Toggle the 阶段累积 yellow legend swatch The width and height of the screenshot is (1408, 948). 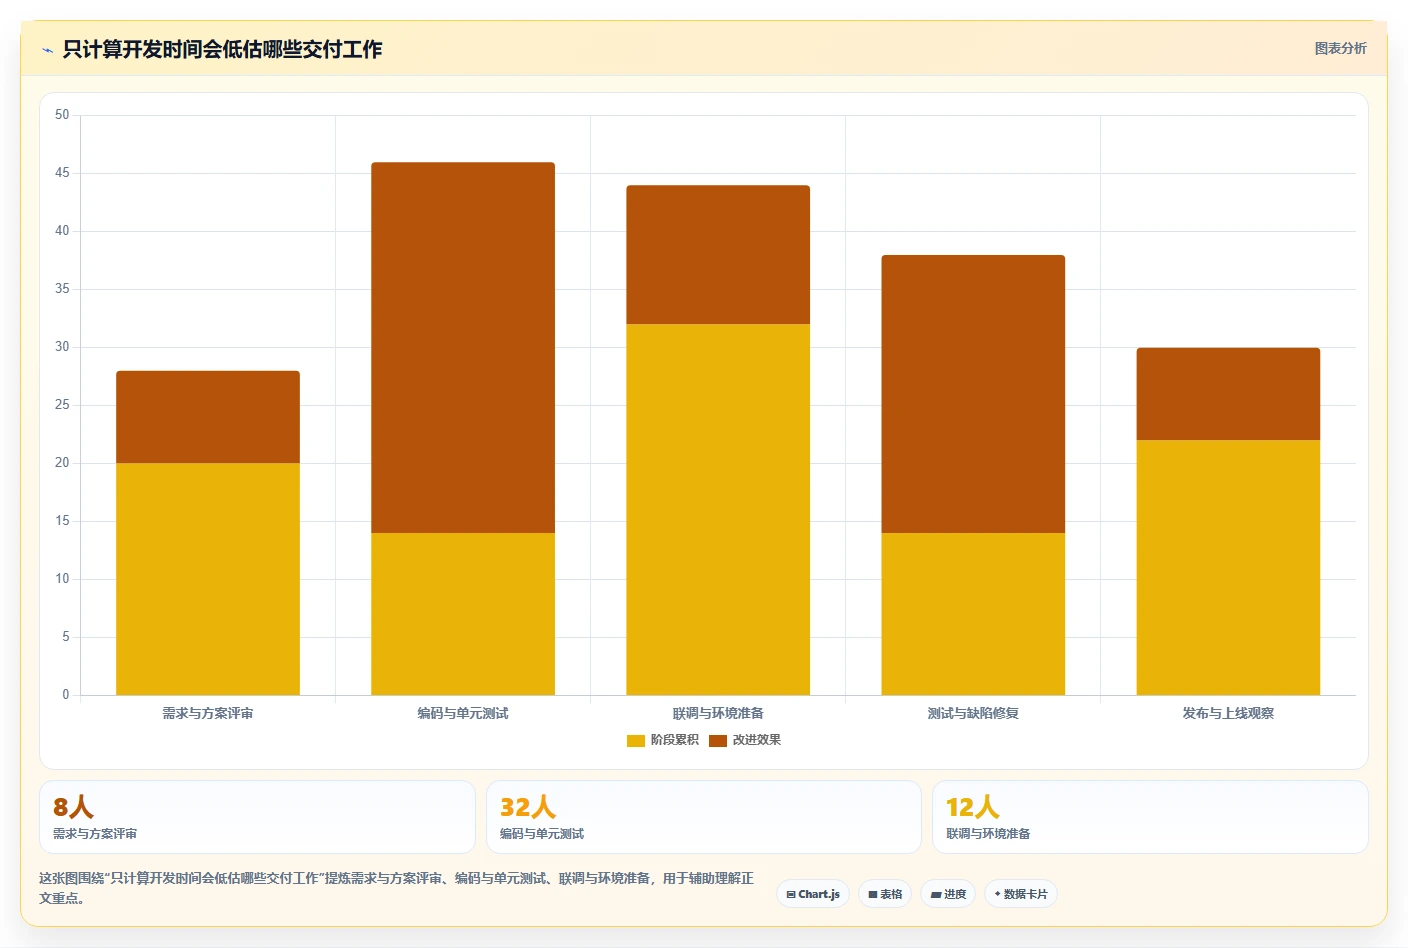(x=636, y=741)
